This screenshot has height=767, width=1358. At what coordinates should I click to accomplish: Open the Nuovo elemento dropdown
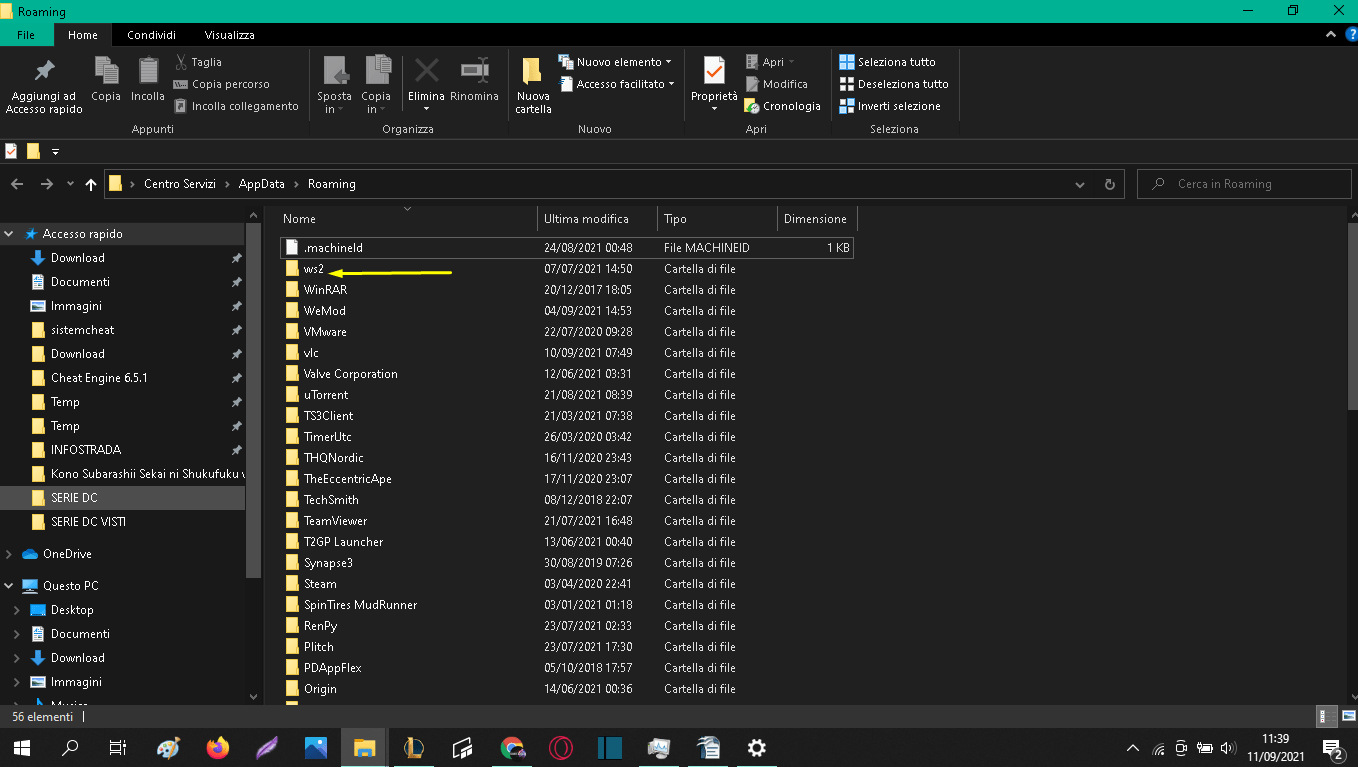tap(615, 62)
